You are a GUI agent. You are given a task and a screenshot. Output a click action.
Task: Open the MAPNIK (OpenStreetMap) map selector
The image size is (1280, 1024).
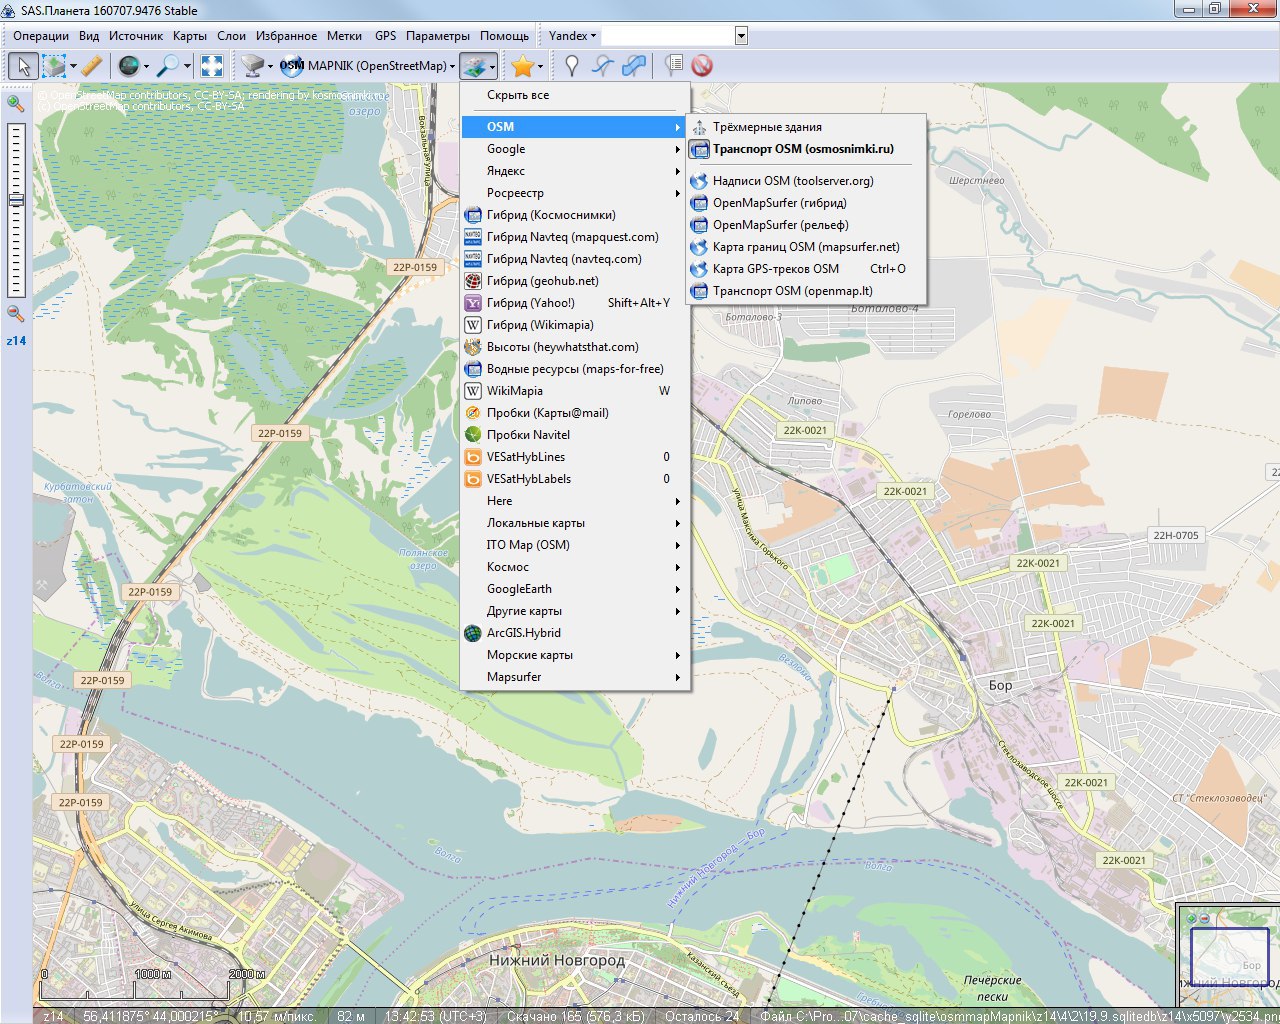click(x=366, y=66)
